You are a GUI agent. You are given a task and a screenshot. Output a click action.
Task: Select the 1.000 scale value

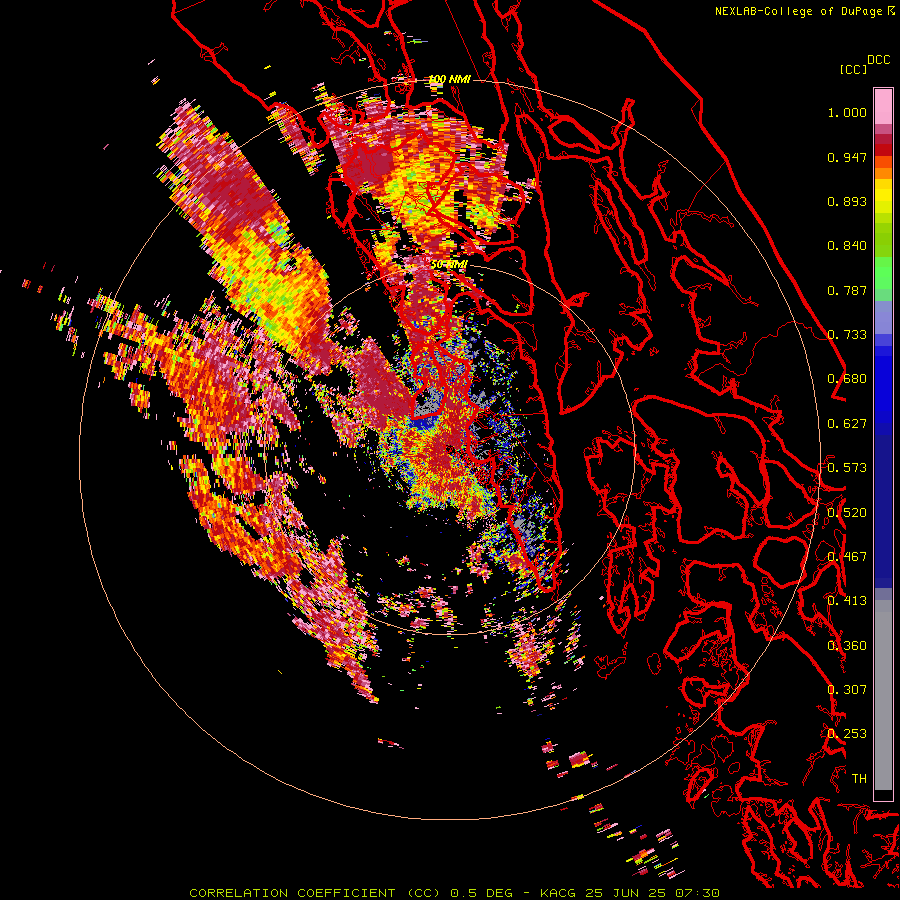[x=847, y=112]
